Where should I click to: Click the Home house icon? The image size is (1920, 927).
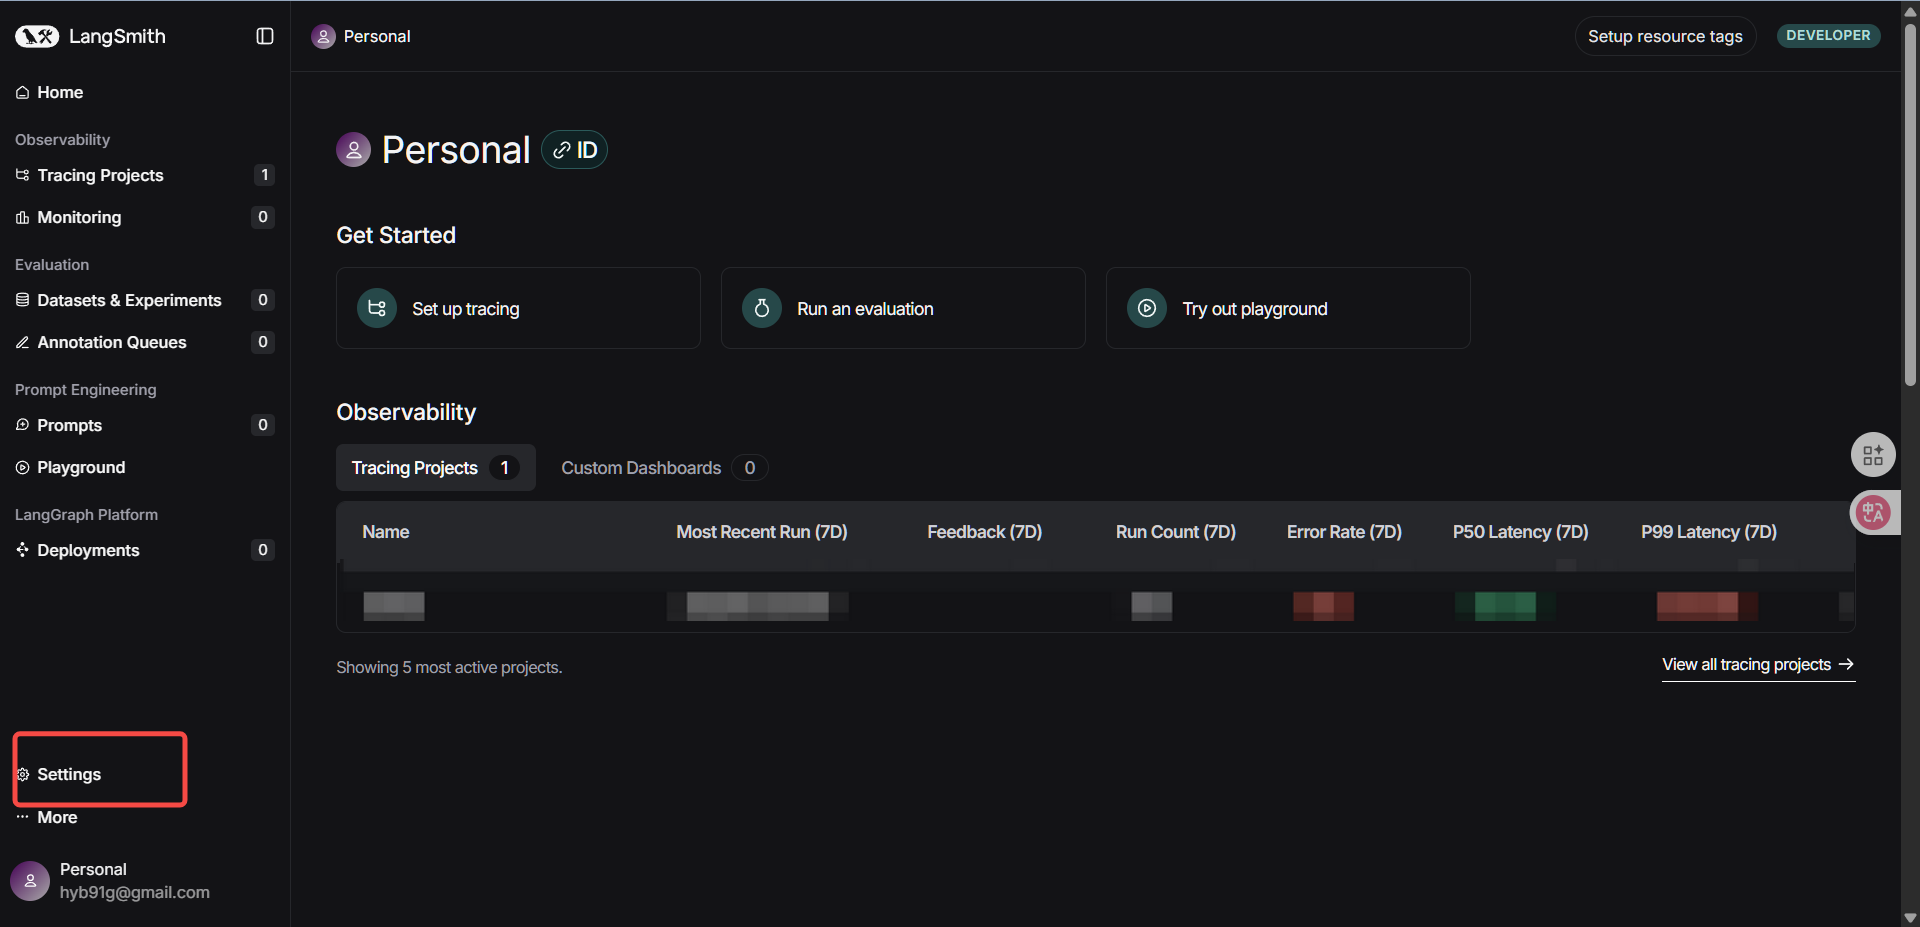coord(22,92)
